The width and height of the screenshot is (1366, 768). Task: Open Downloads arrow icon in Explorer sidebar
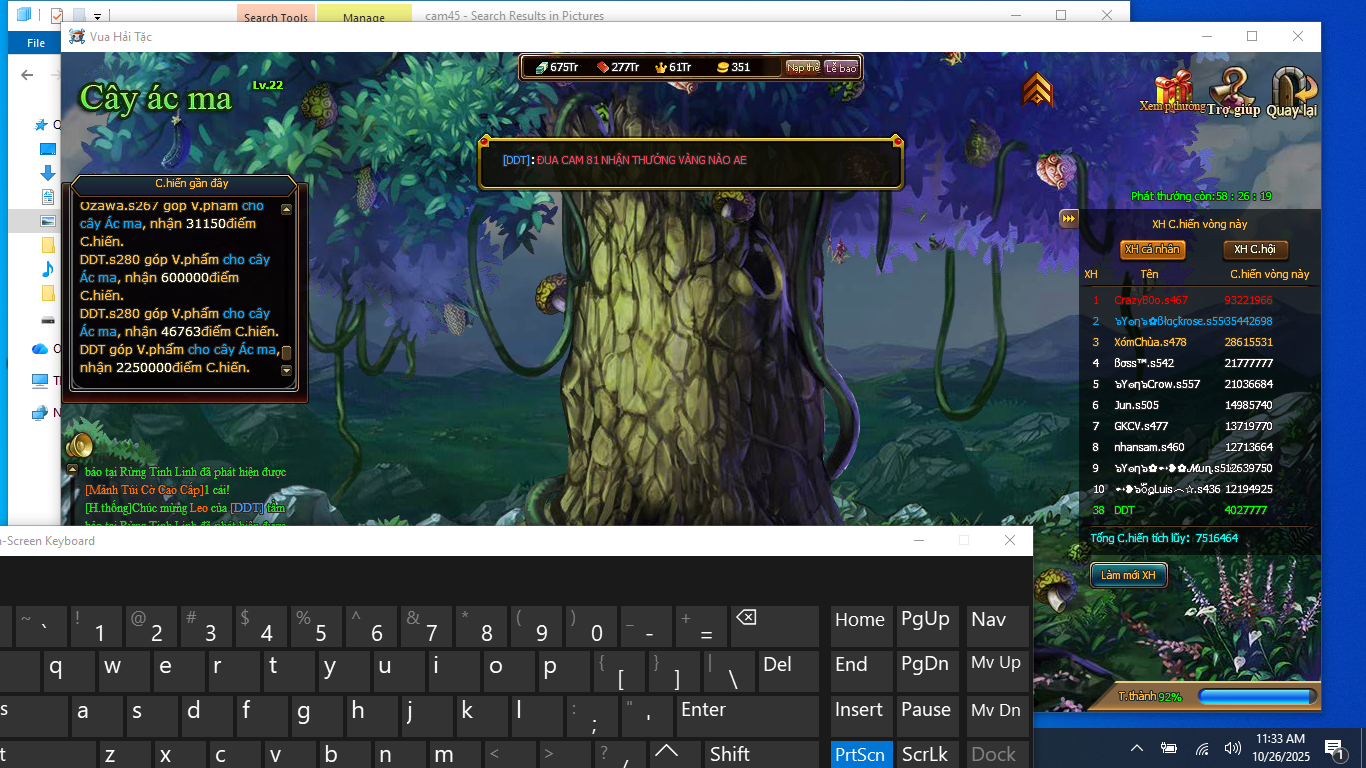tap(47, 173)
